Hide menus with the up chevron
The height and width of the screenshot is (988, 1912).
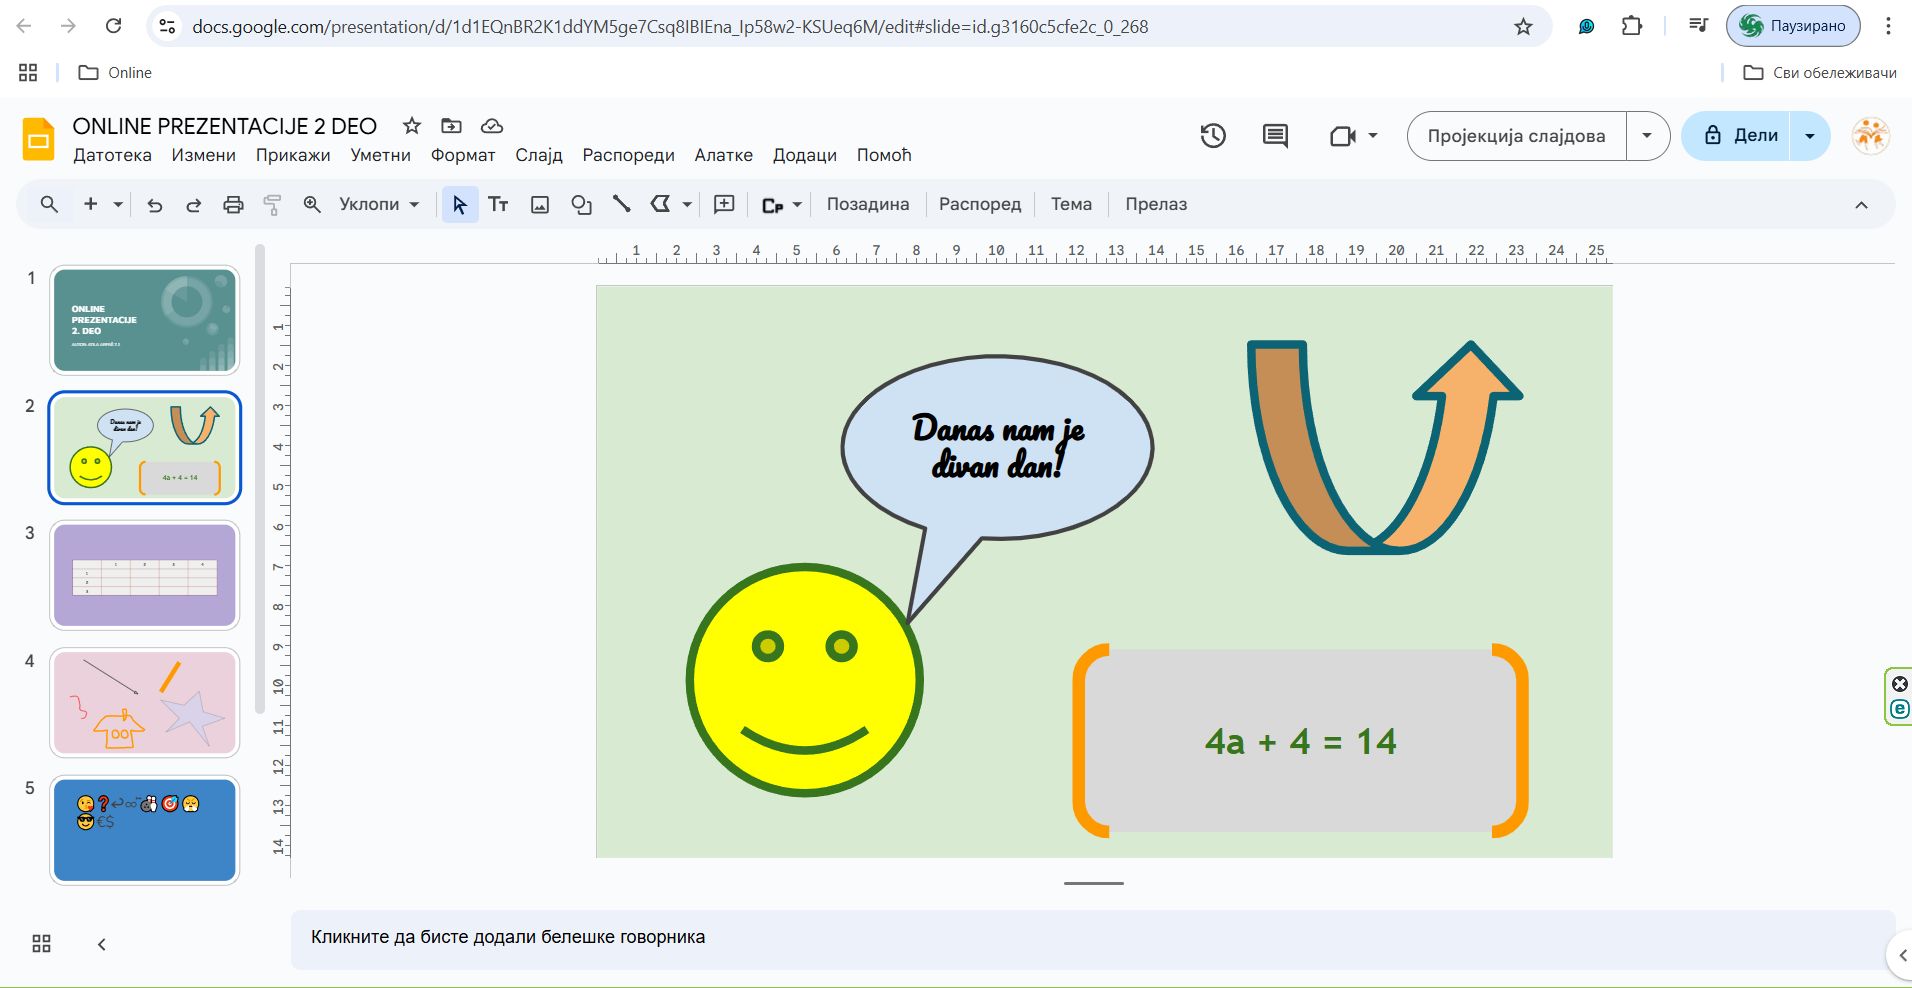point(1861,205)
